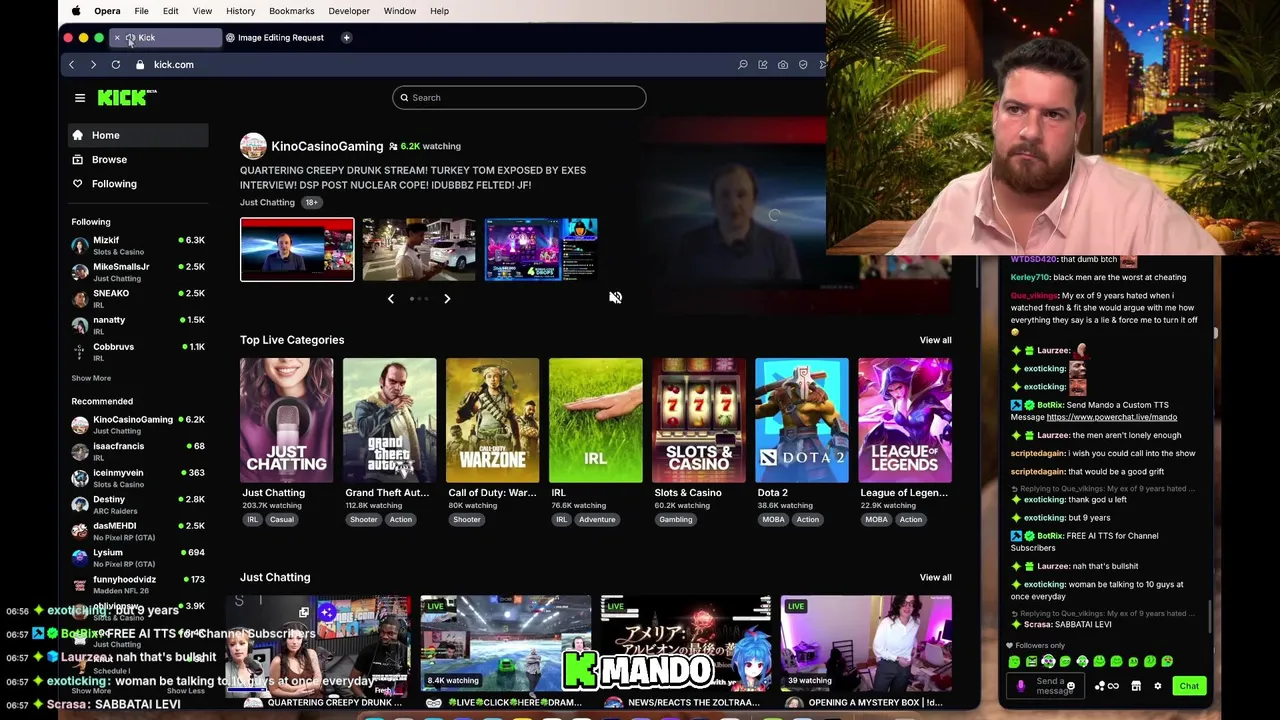The width and height of the screenshot is (1280, 720).
Task: Open the Dota 2 category card
Action: [801, 420]
